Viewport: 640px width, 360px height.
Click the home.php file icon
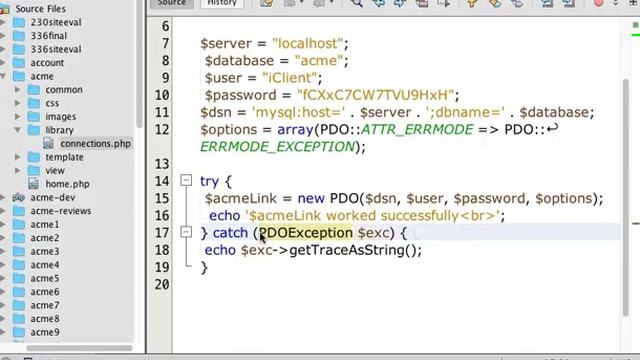pyautogui.click(x=33, y=184)
